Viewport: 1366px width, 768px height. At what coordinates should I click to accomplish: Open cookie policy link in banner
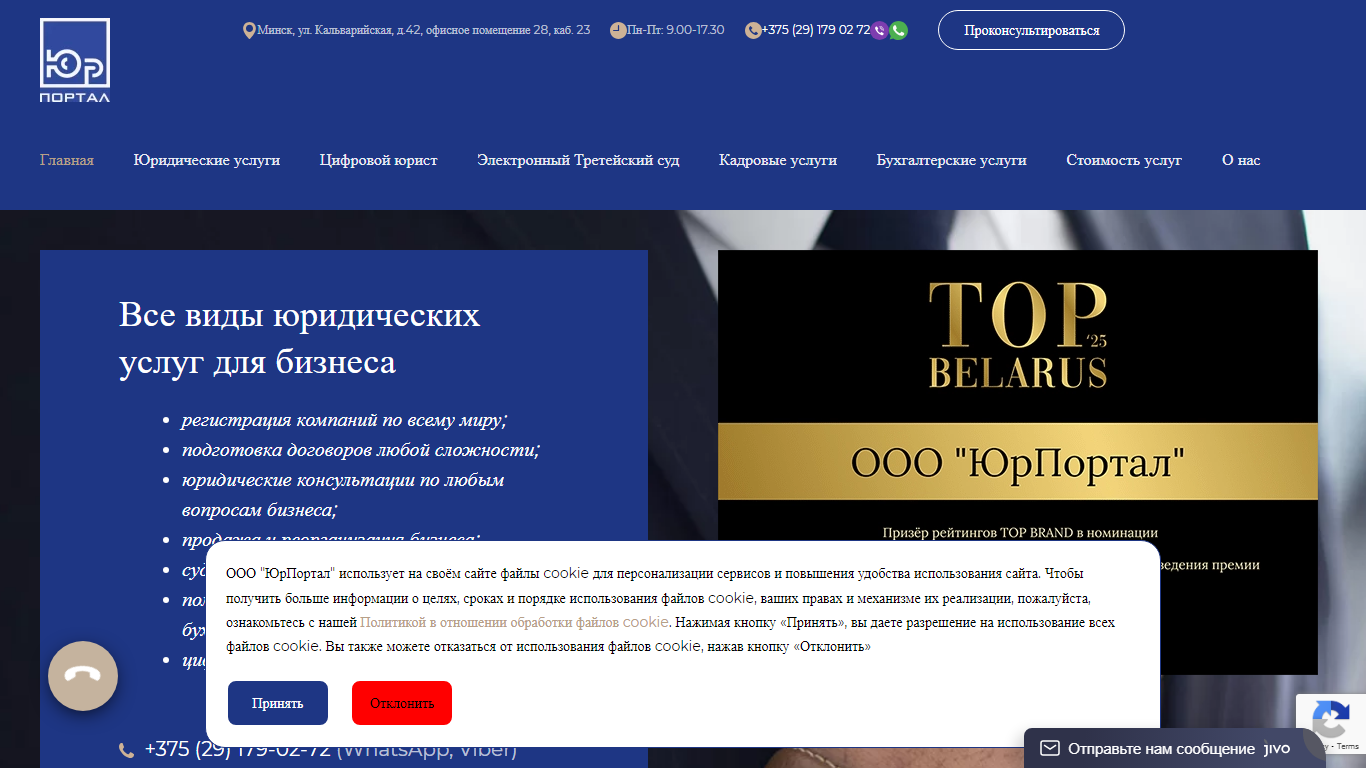pyautogui.click(x=514, y=622)
